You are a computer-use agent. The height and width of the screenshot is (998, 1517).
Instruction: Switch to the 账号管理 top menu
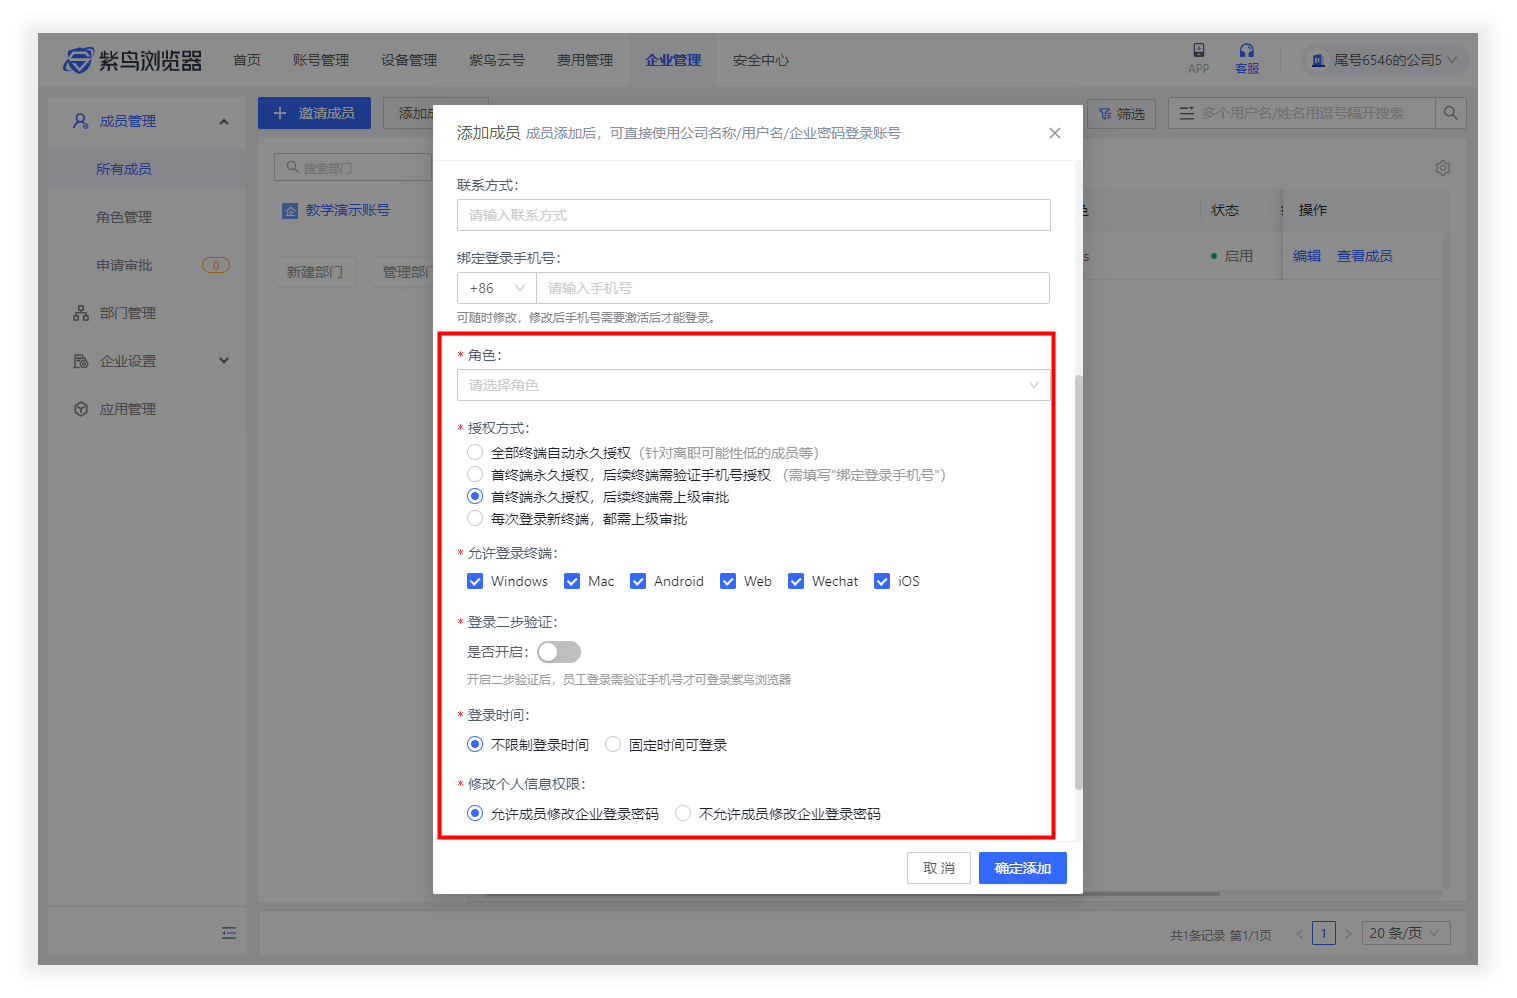coord(320,60)
